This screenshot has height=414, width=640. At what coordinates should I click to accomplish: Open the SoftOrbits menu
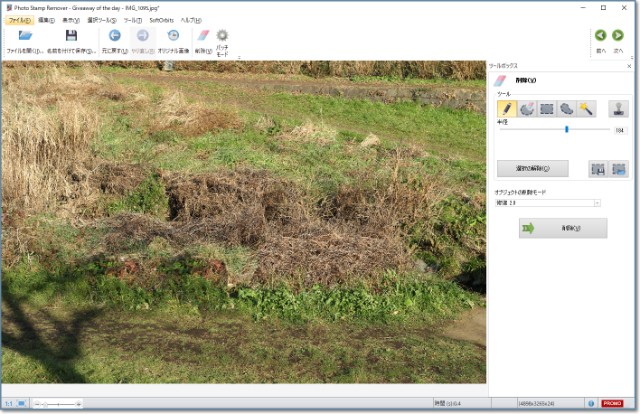[x=162, y=20]
